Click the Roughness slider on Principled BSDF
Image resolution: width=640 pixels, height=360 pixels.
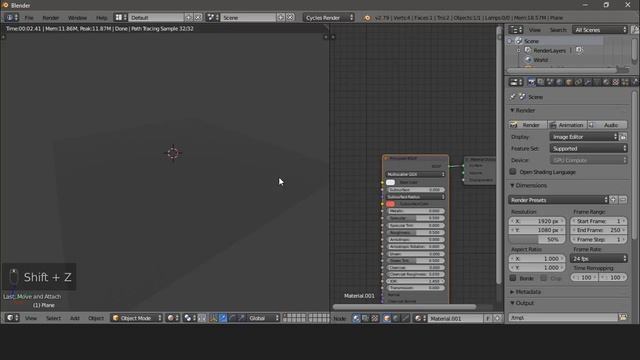point(415,232)
